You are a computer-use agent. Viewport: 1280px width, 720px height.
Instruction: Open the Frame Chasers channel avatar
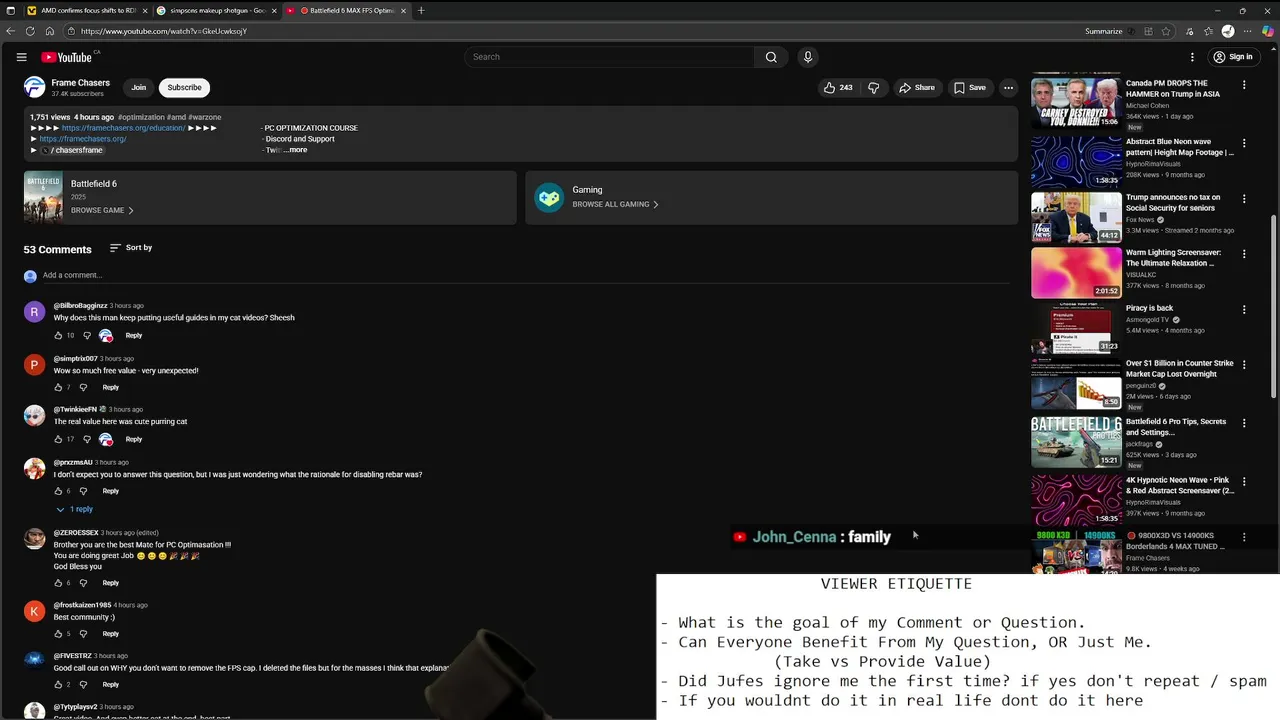tap(35, 87)
